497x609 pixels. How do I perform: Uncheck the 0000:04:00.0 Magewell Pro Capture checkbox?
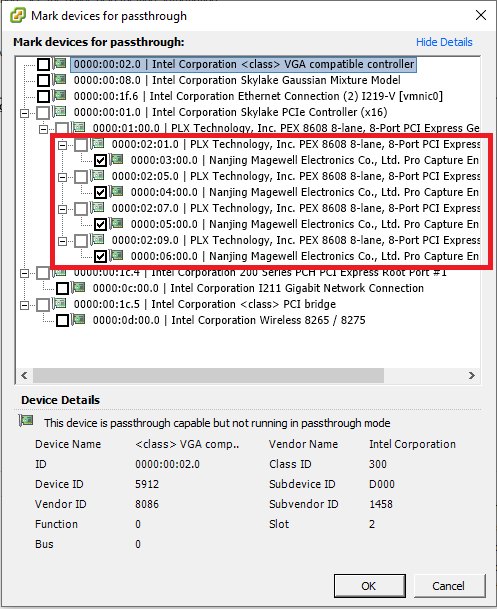point(100,193)
